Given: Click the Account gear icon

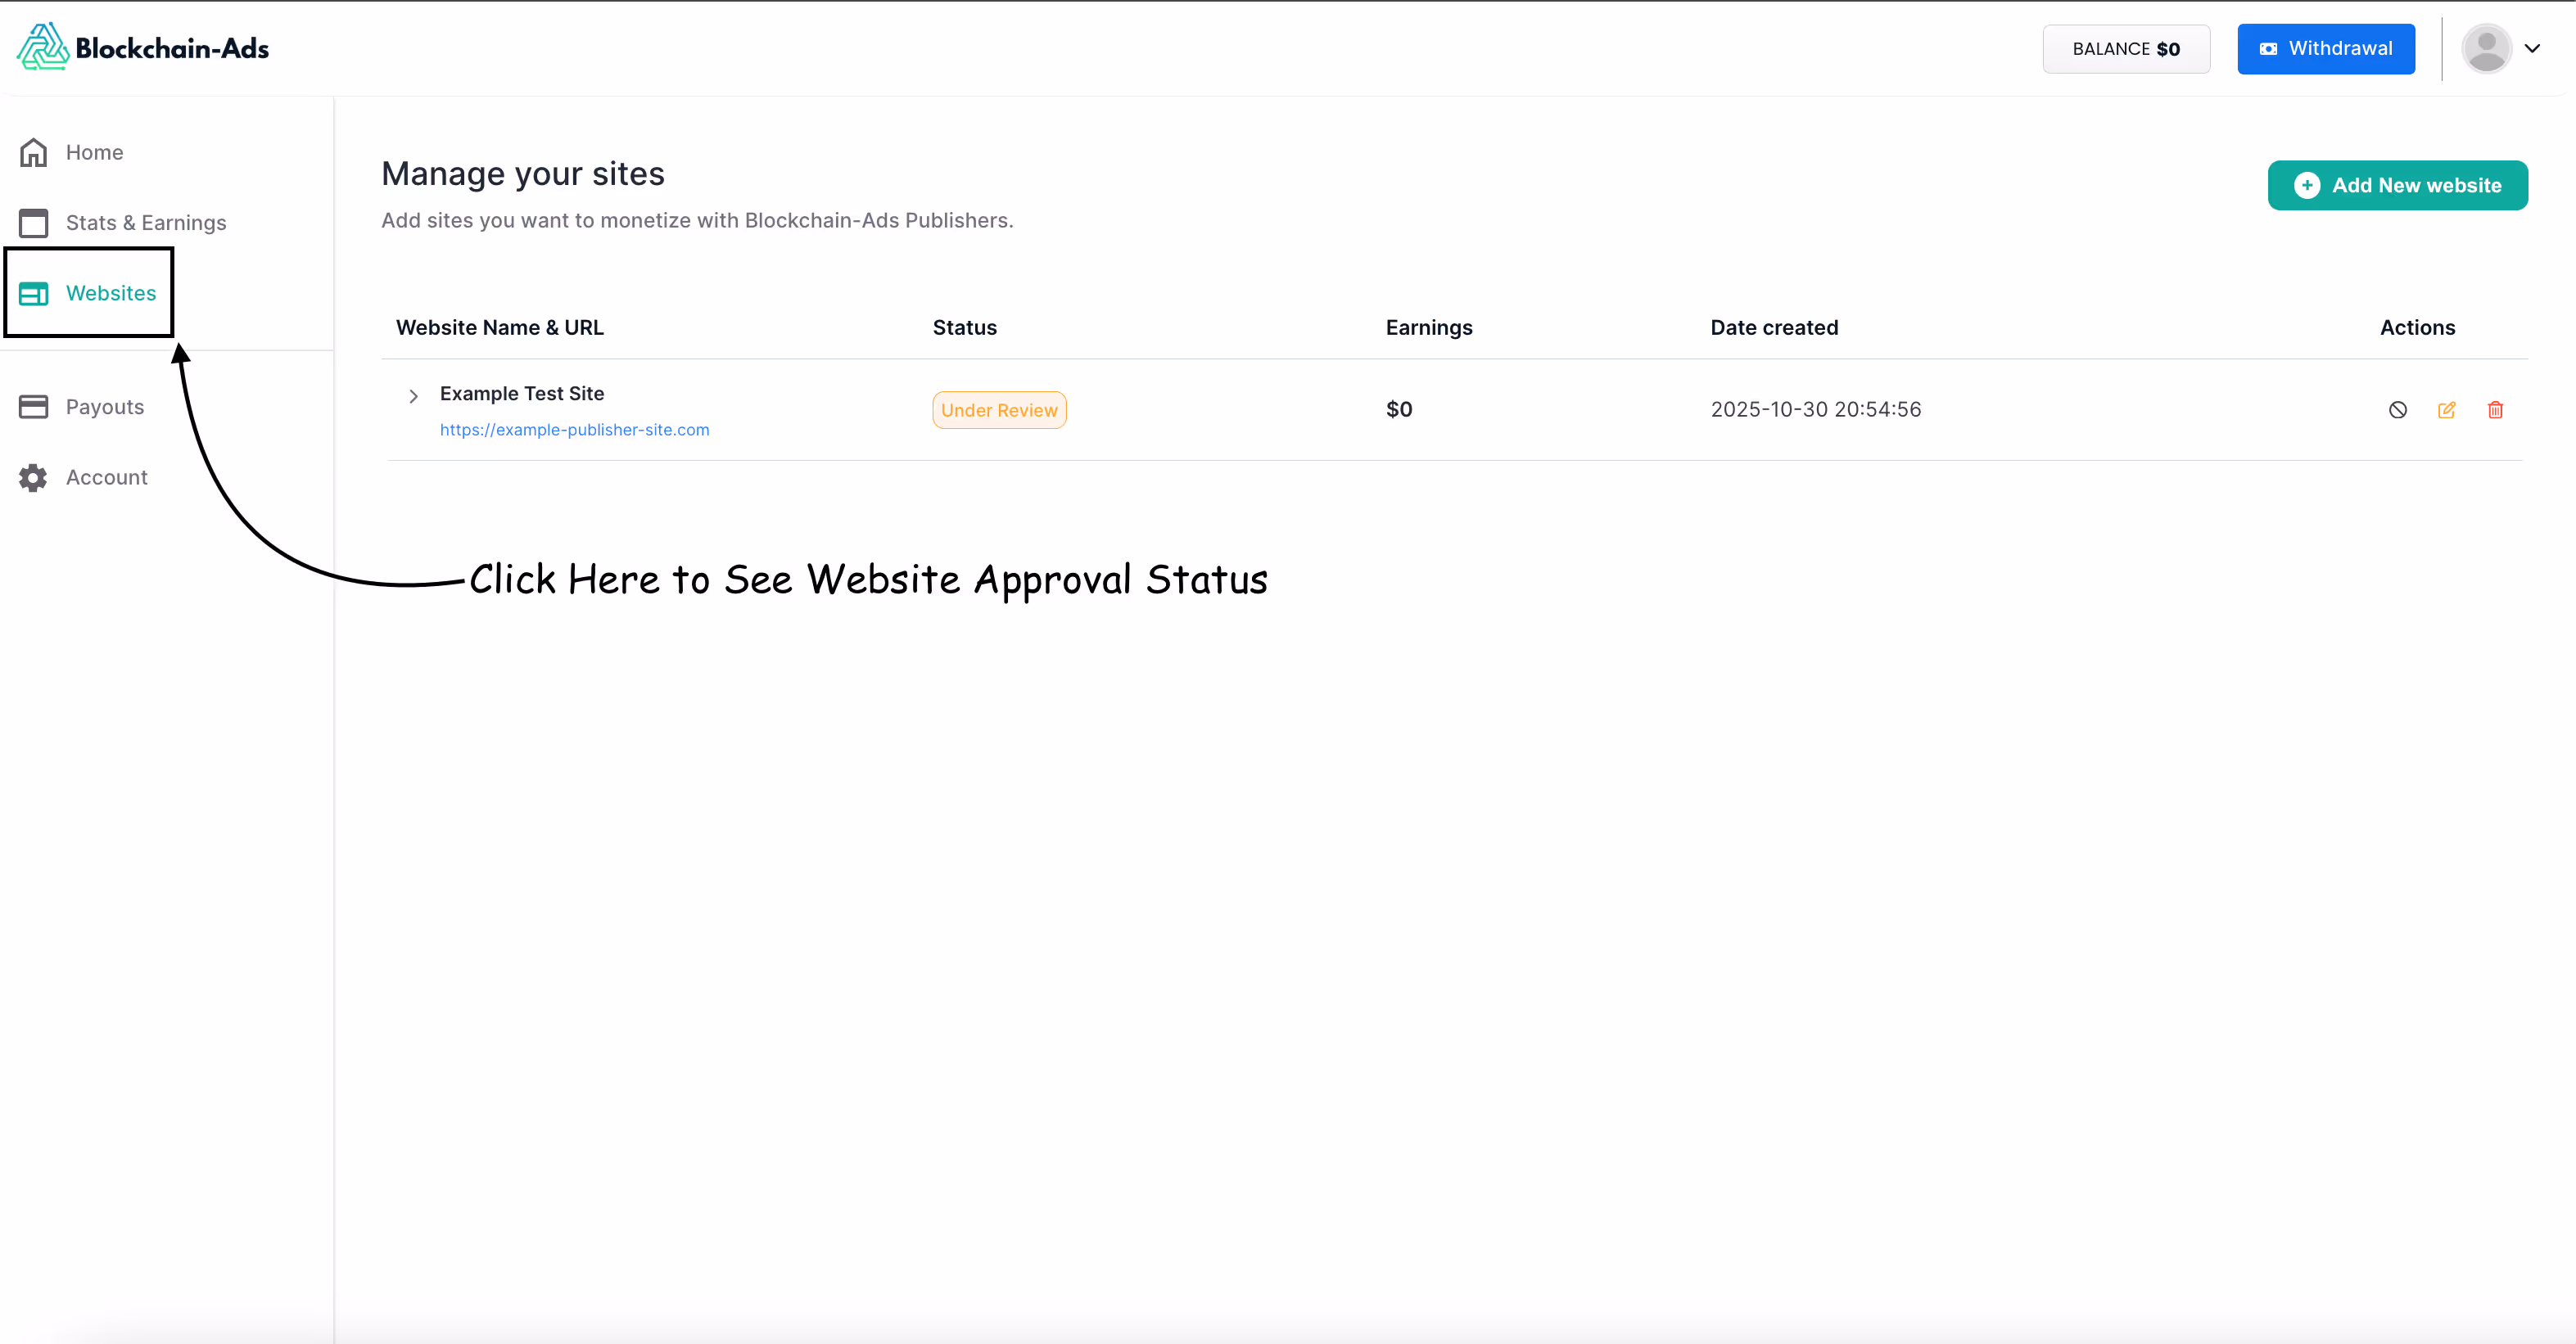Looking at the screenshot, I should point(33,477).
